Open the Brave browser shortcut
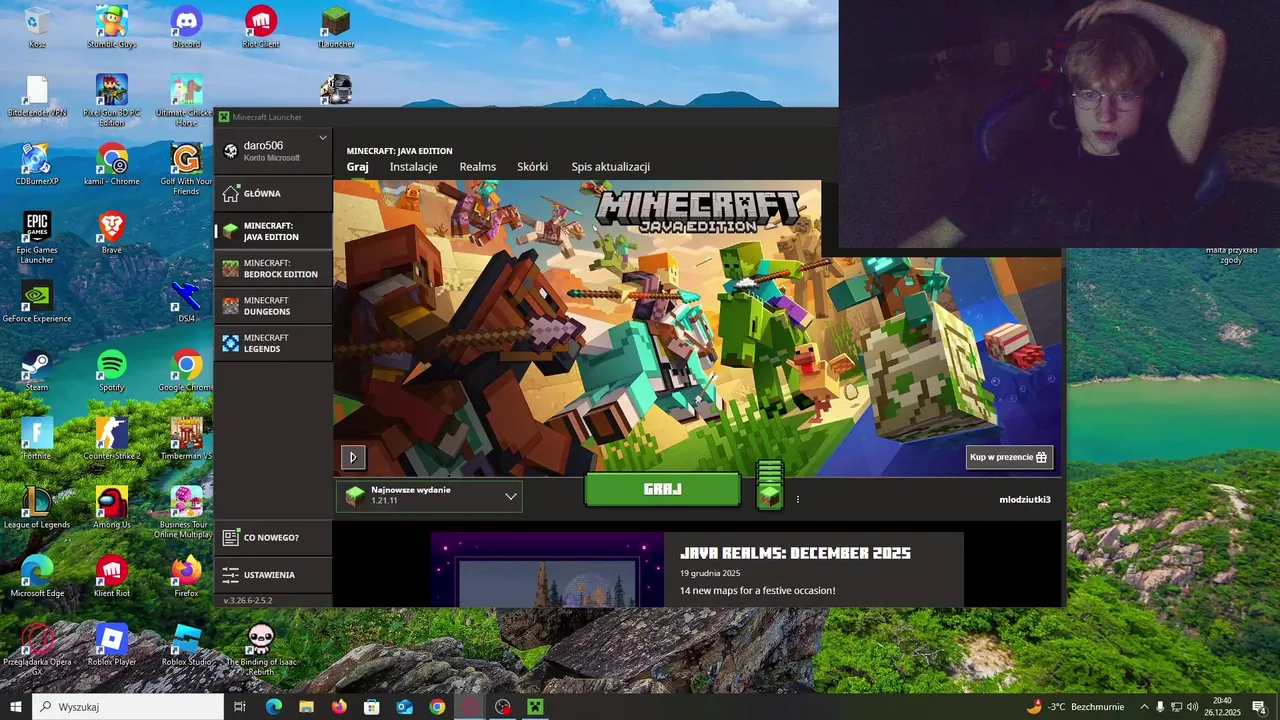Image resolution: width=1280 pixels, height=720 pixels. [x=112, y=232]
